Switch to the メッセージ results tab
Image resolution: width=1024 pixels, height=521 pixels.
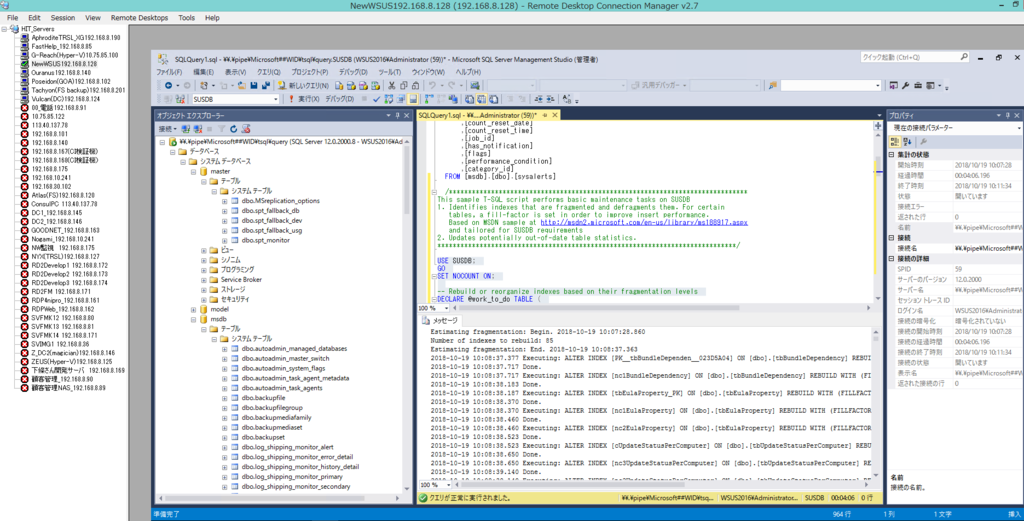(441, 321)
